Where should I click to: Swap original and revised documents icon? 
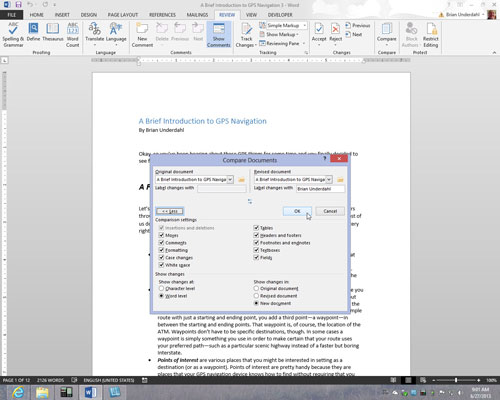click(250, 201)
